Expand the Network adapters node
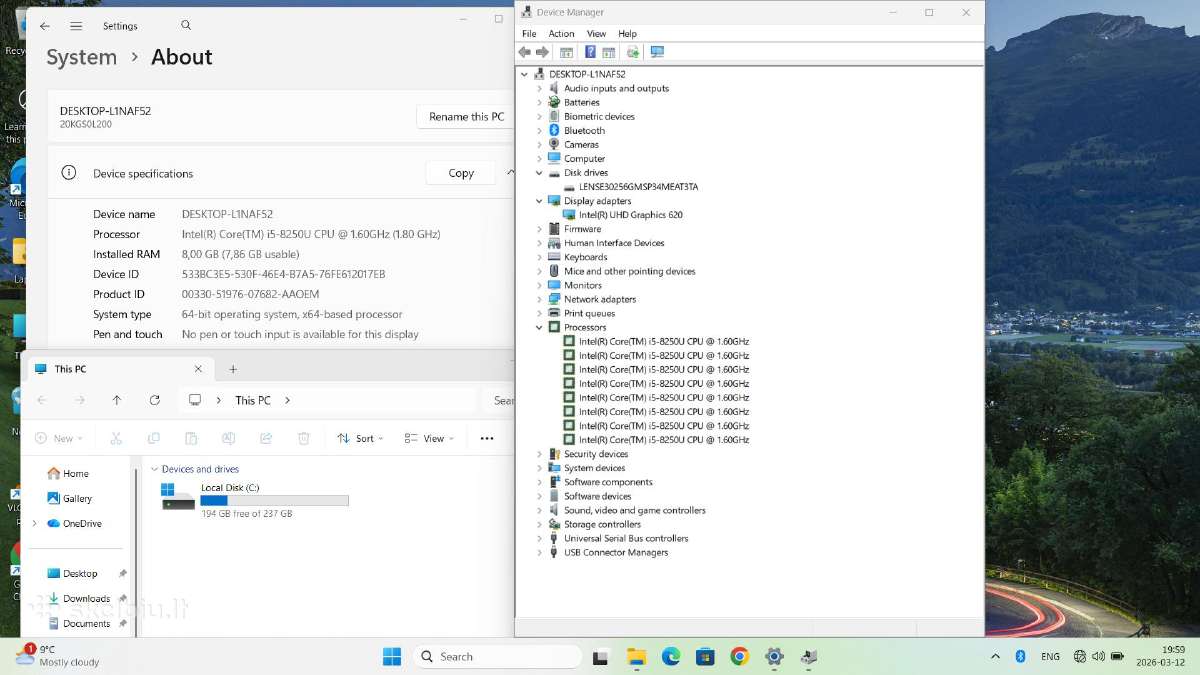 coord(539,299)
